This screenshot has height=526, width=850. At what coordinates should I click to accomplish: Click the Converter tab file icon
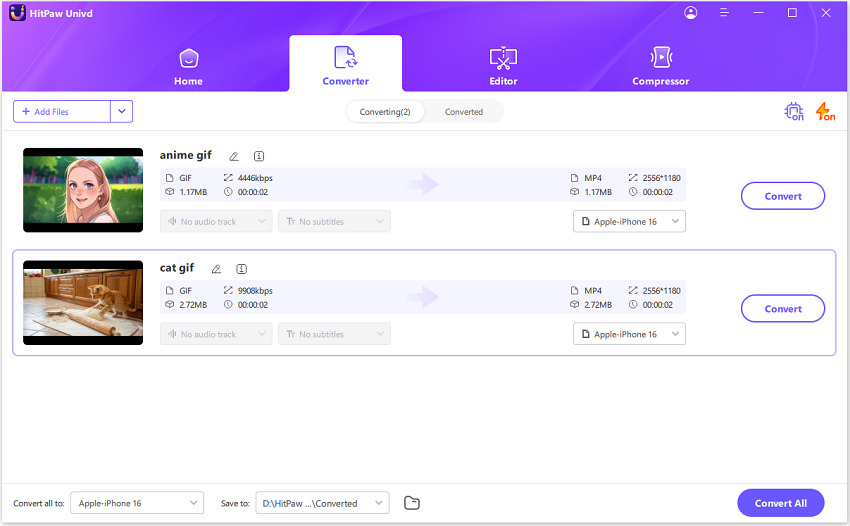345,57
